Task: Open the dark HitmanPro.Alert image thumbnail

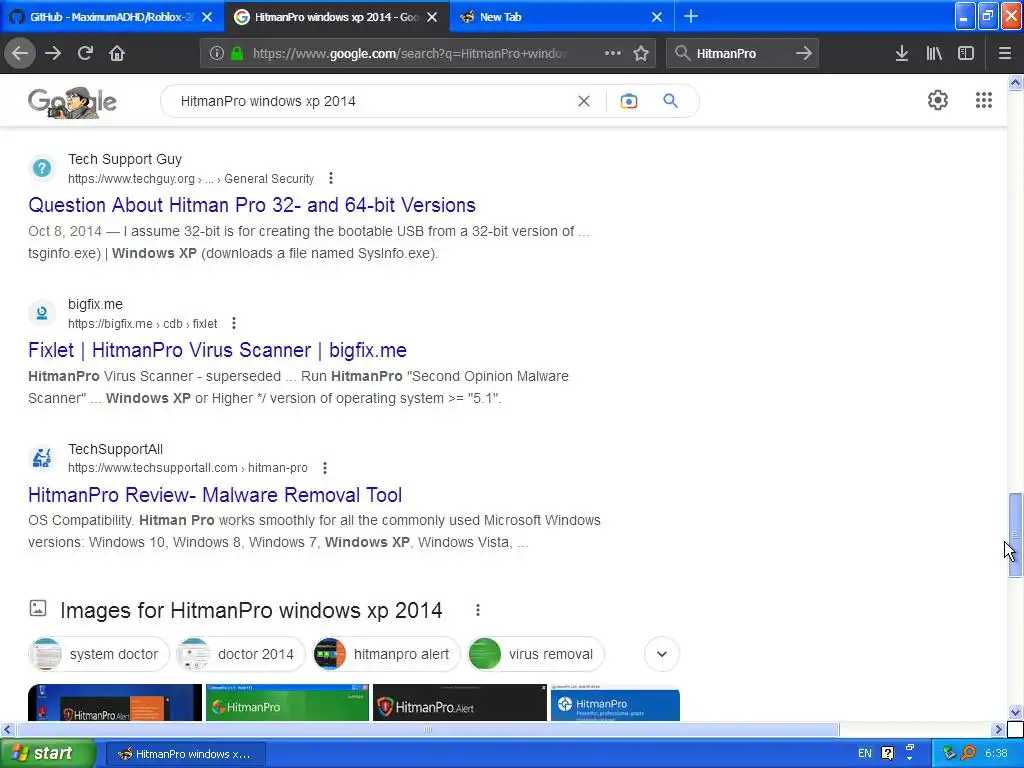Action: (x=460, y=703)
